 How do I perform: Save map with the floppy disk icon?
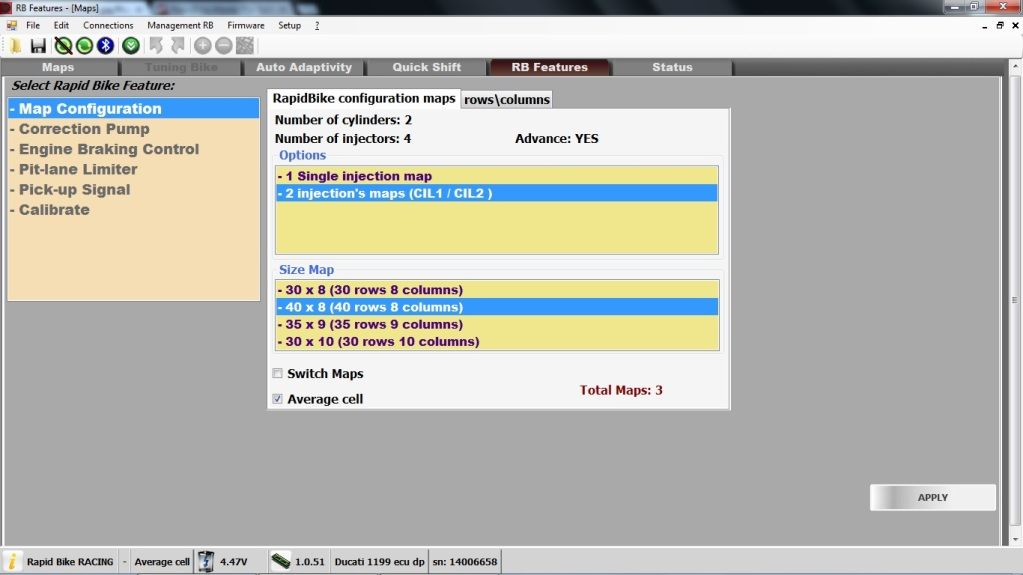pyautogui.click(x=38, y=46)
